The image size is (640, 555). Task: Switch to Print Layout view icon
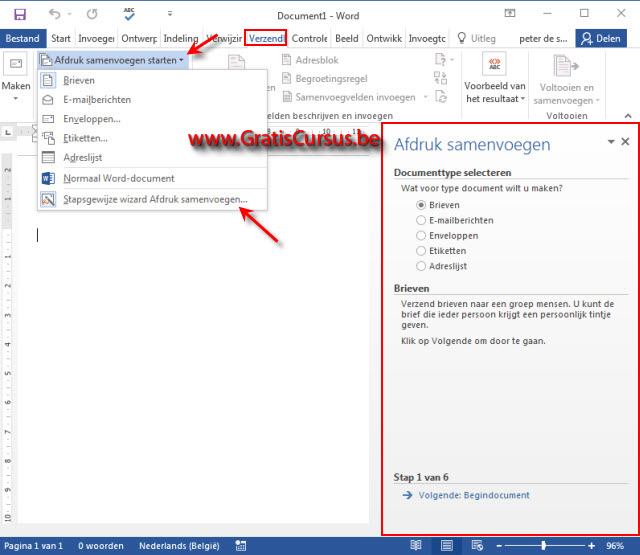(447, 545)
